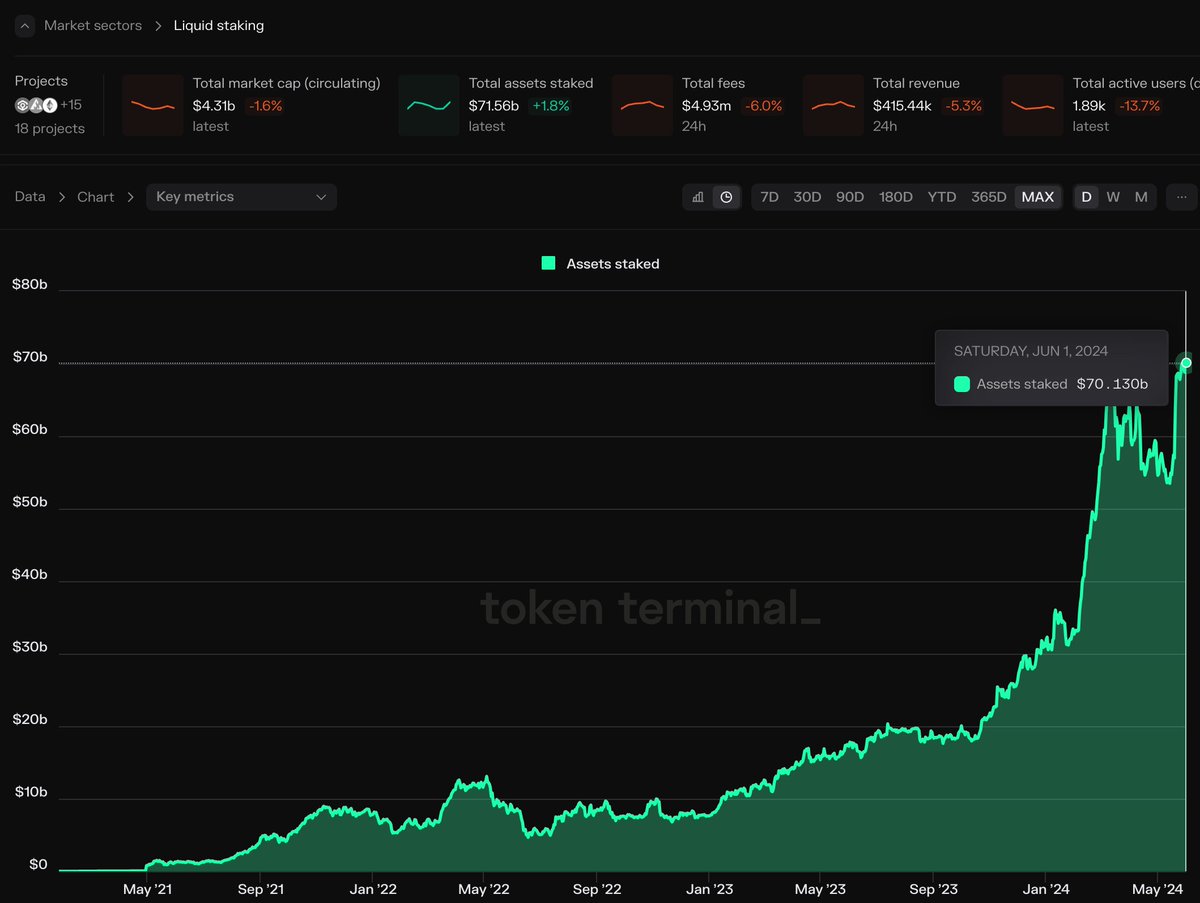This screenshot has height=903, width=1200.
Task: Click the Liquid staking breadcrumb
Action: [x=219, y=26]
